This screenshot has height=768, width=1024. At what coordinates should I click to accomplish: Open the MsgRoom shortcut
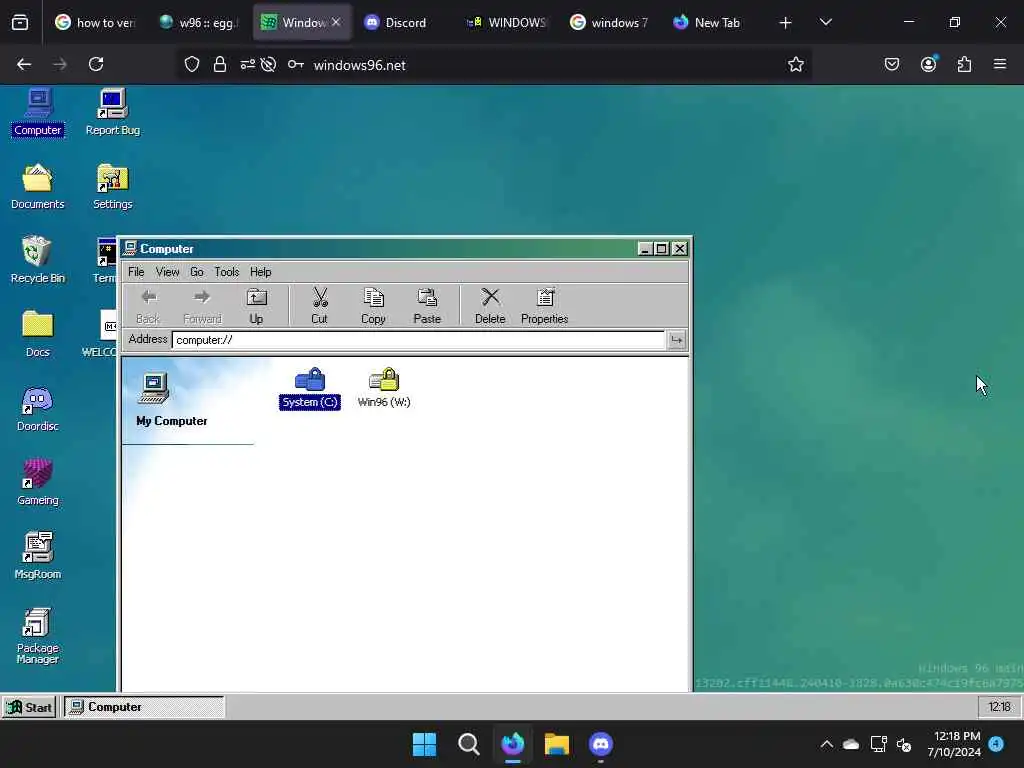click(37, 556)
